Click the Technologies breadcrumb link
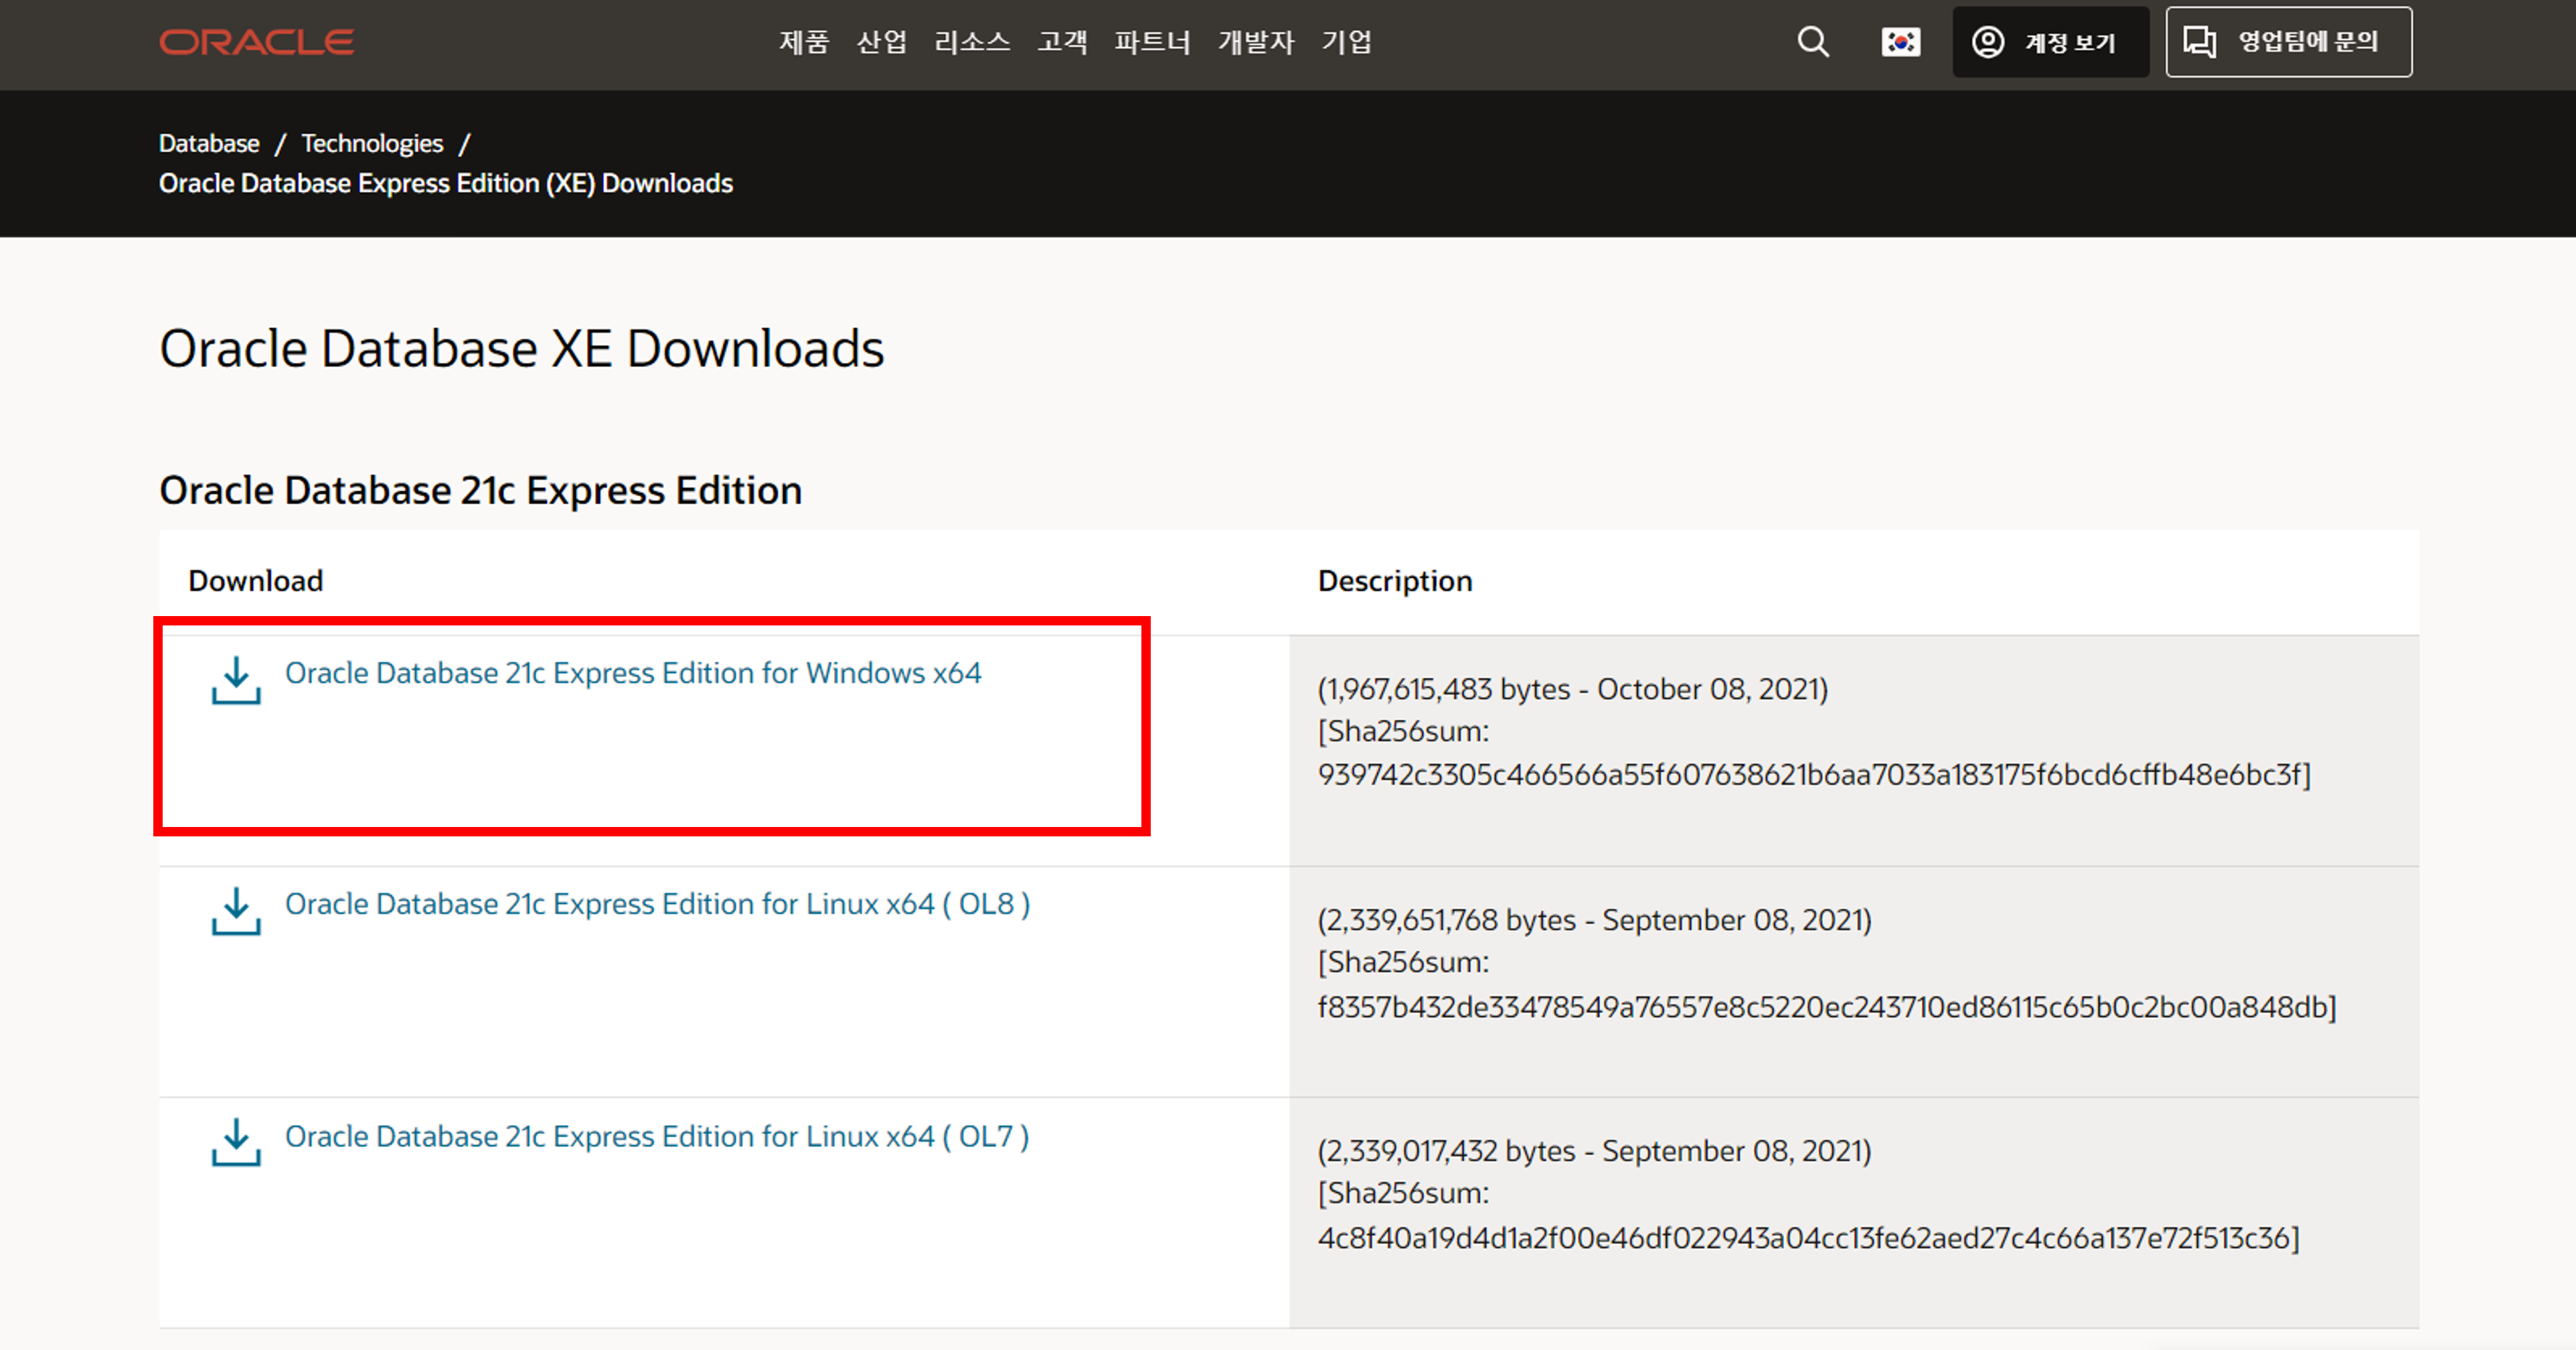 (372, 143)
